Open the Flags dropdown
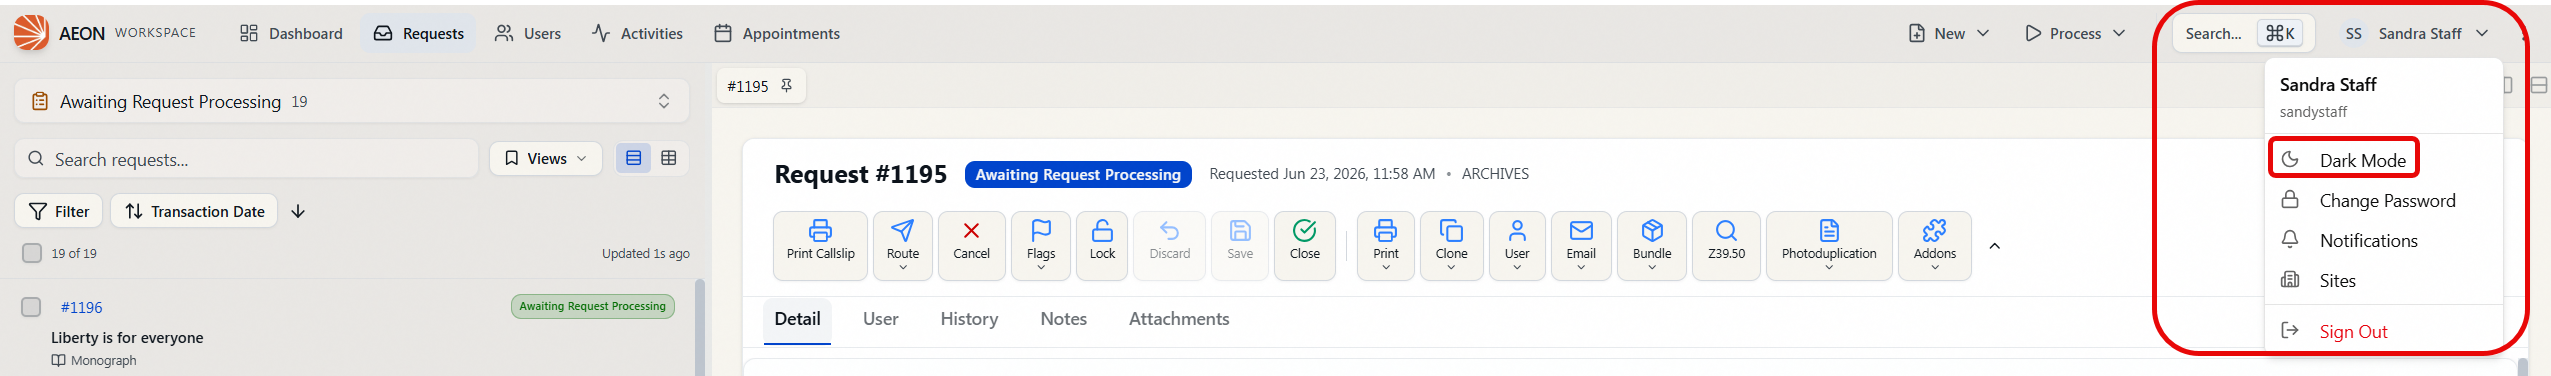The width and height of the screenshot is (2551, 376). pyautogui.click(x=1040, y=246)
